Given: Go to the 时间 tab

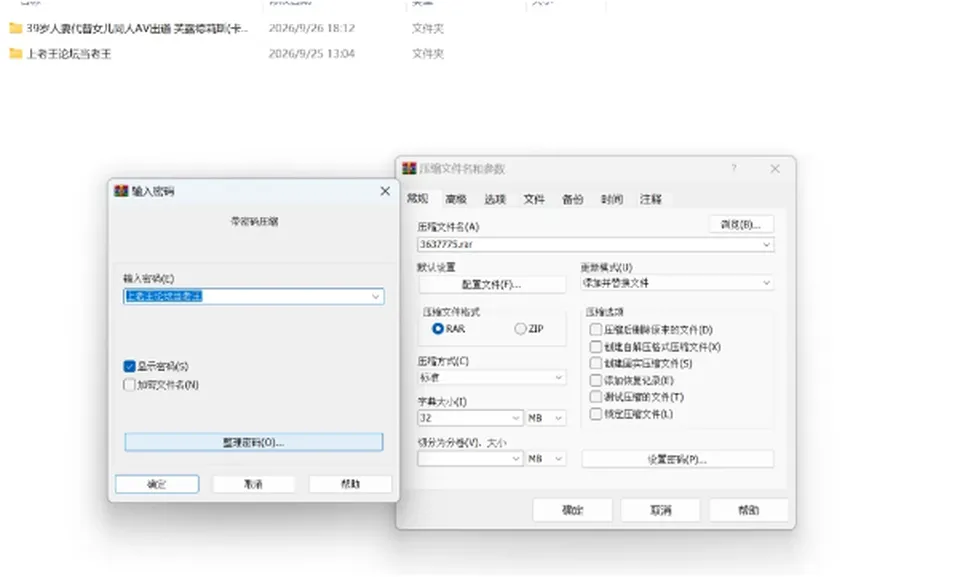Looking at the screenshot, I should coord(612,199).
